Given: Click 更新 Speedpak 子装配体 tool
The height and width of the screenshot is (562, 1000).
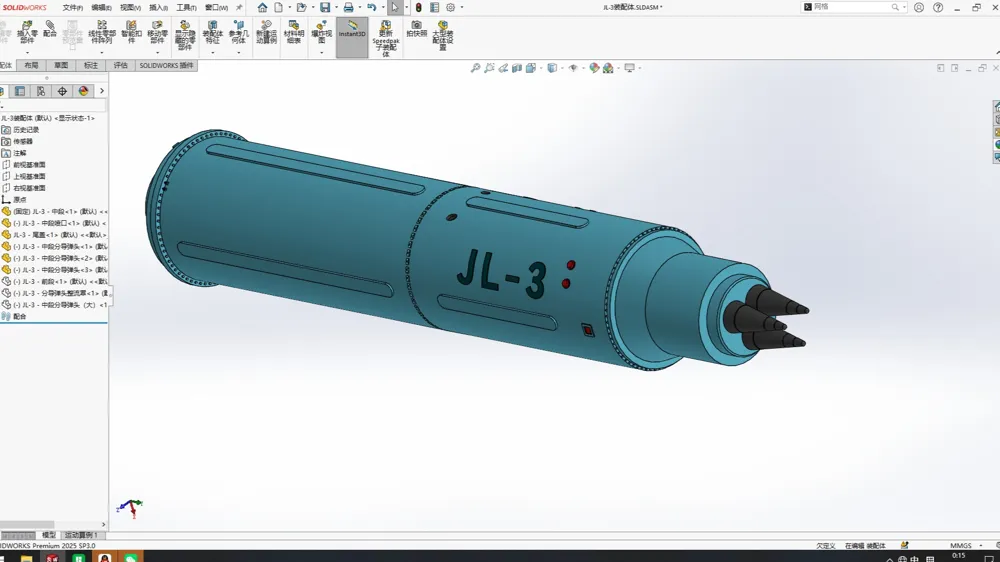Looking at the screenshot, I should (386, 38).
